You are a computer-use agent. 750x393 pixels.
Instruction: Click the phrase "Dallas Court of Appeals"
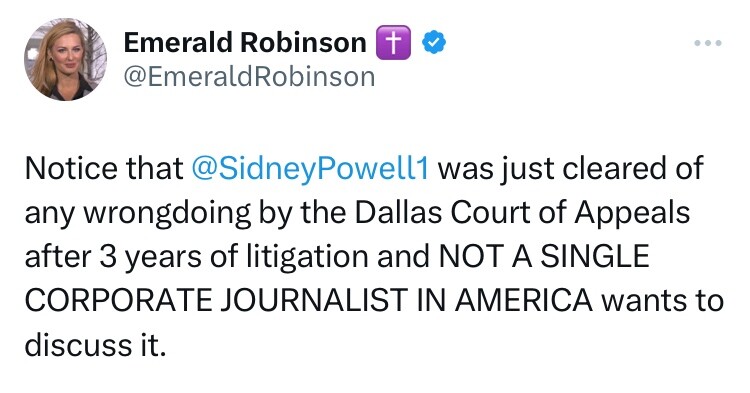click(x=522, y=212)
